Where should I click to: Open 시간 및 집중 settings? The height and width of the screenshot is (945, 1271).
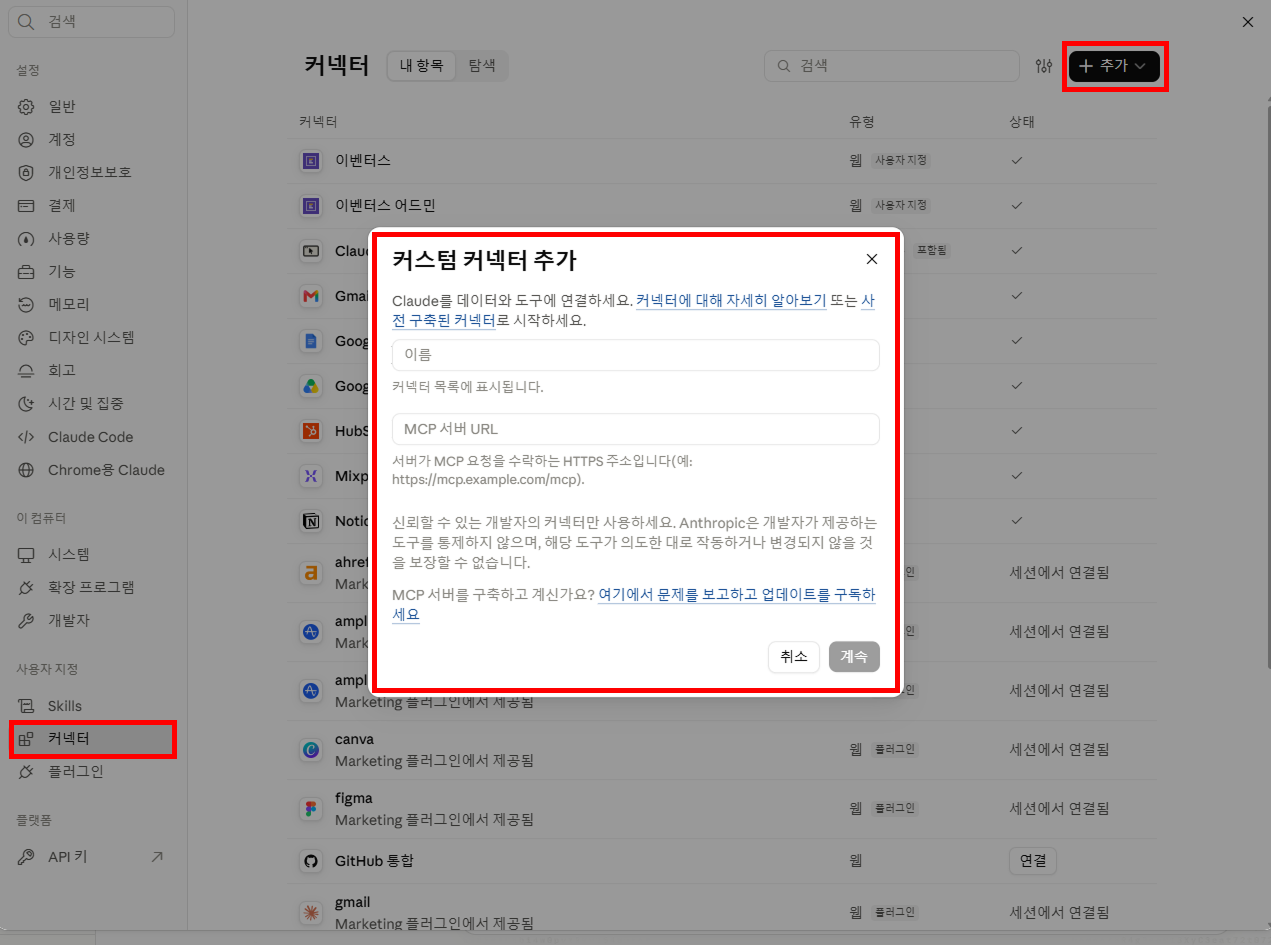point(92,403)
